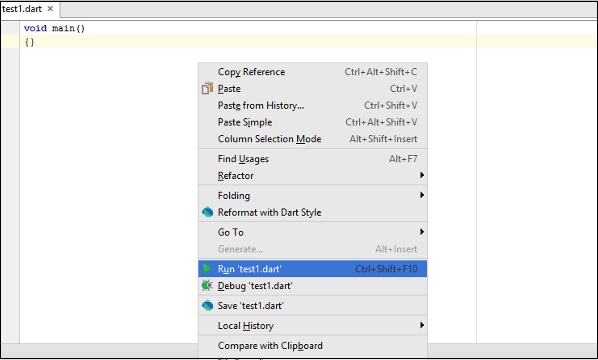Click Run 'test1.dart' text
Viewport: 598px width, 360px height.
[x=249, y=269]
